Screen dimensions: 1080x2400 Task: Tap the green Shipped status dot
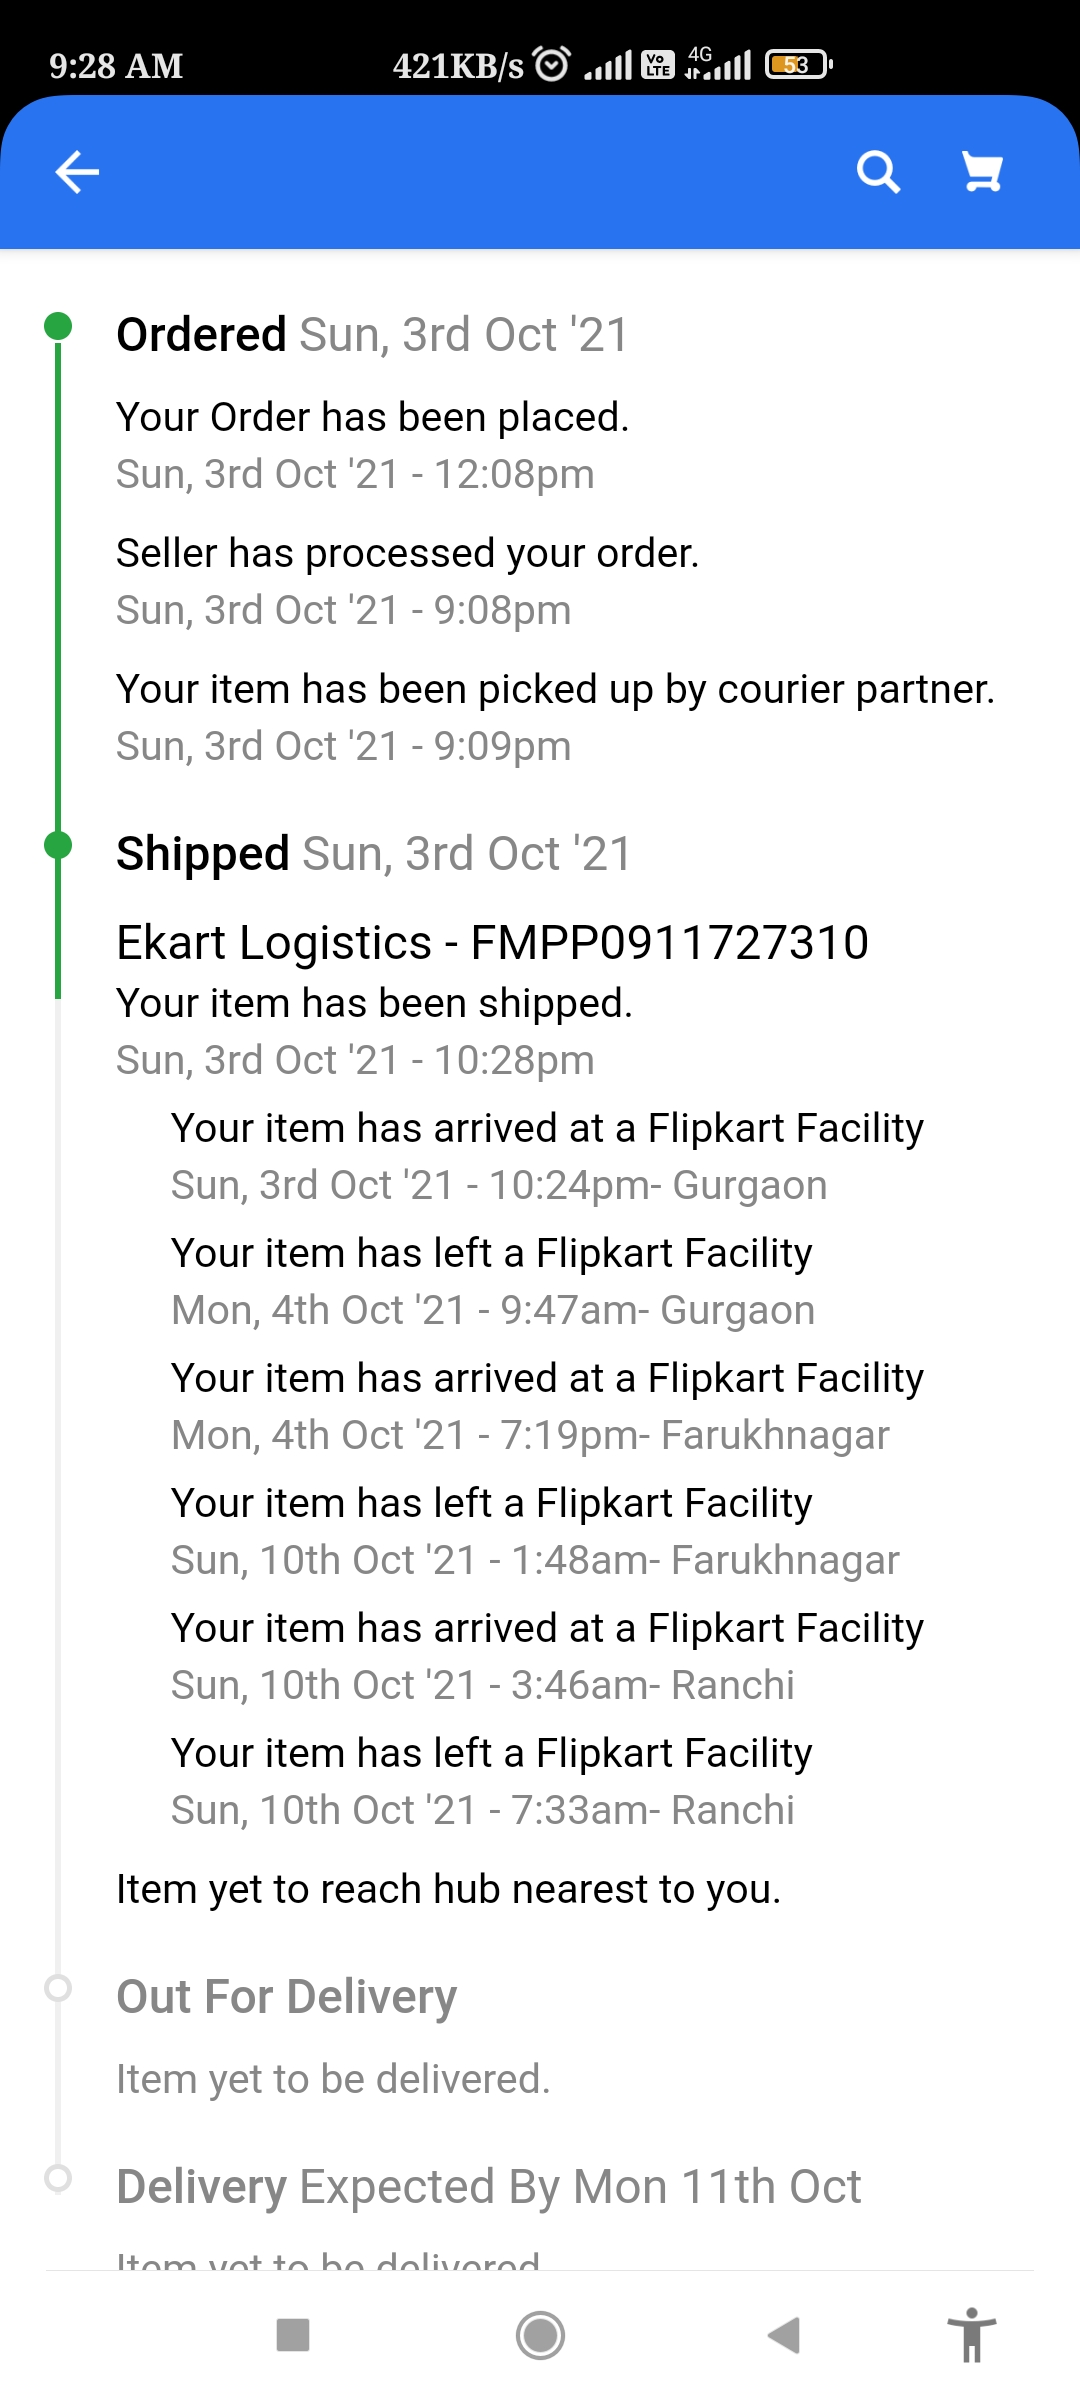click(58, 845)
